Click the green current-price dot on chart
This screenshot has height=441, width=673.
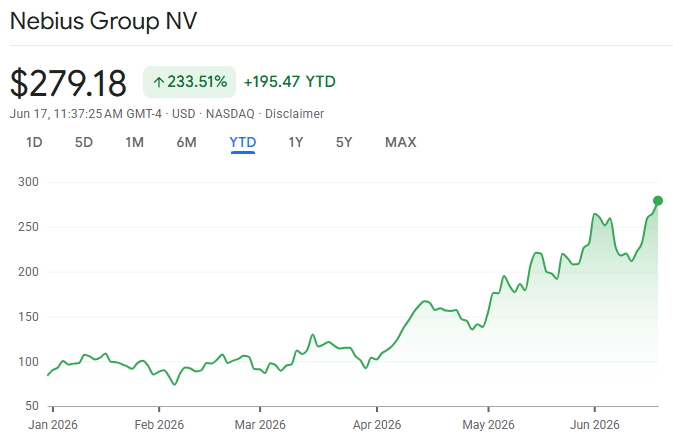(658, 201)
